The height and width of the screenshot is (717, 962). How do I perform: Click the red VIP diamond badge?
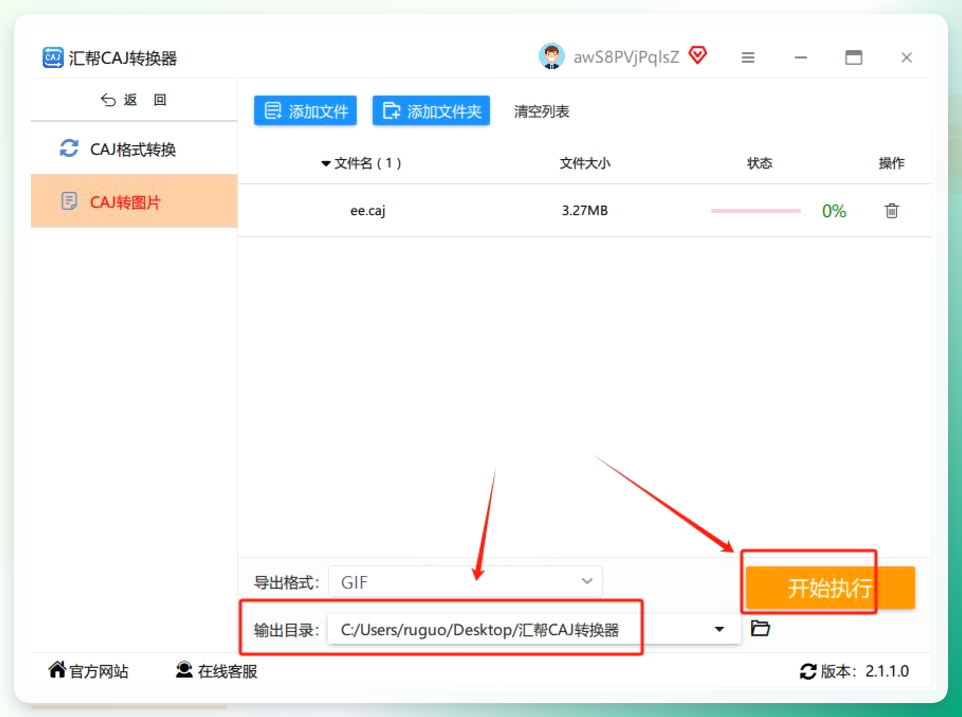coord(698,55)
